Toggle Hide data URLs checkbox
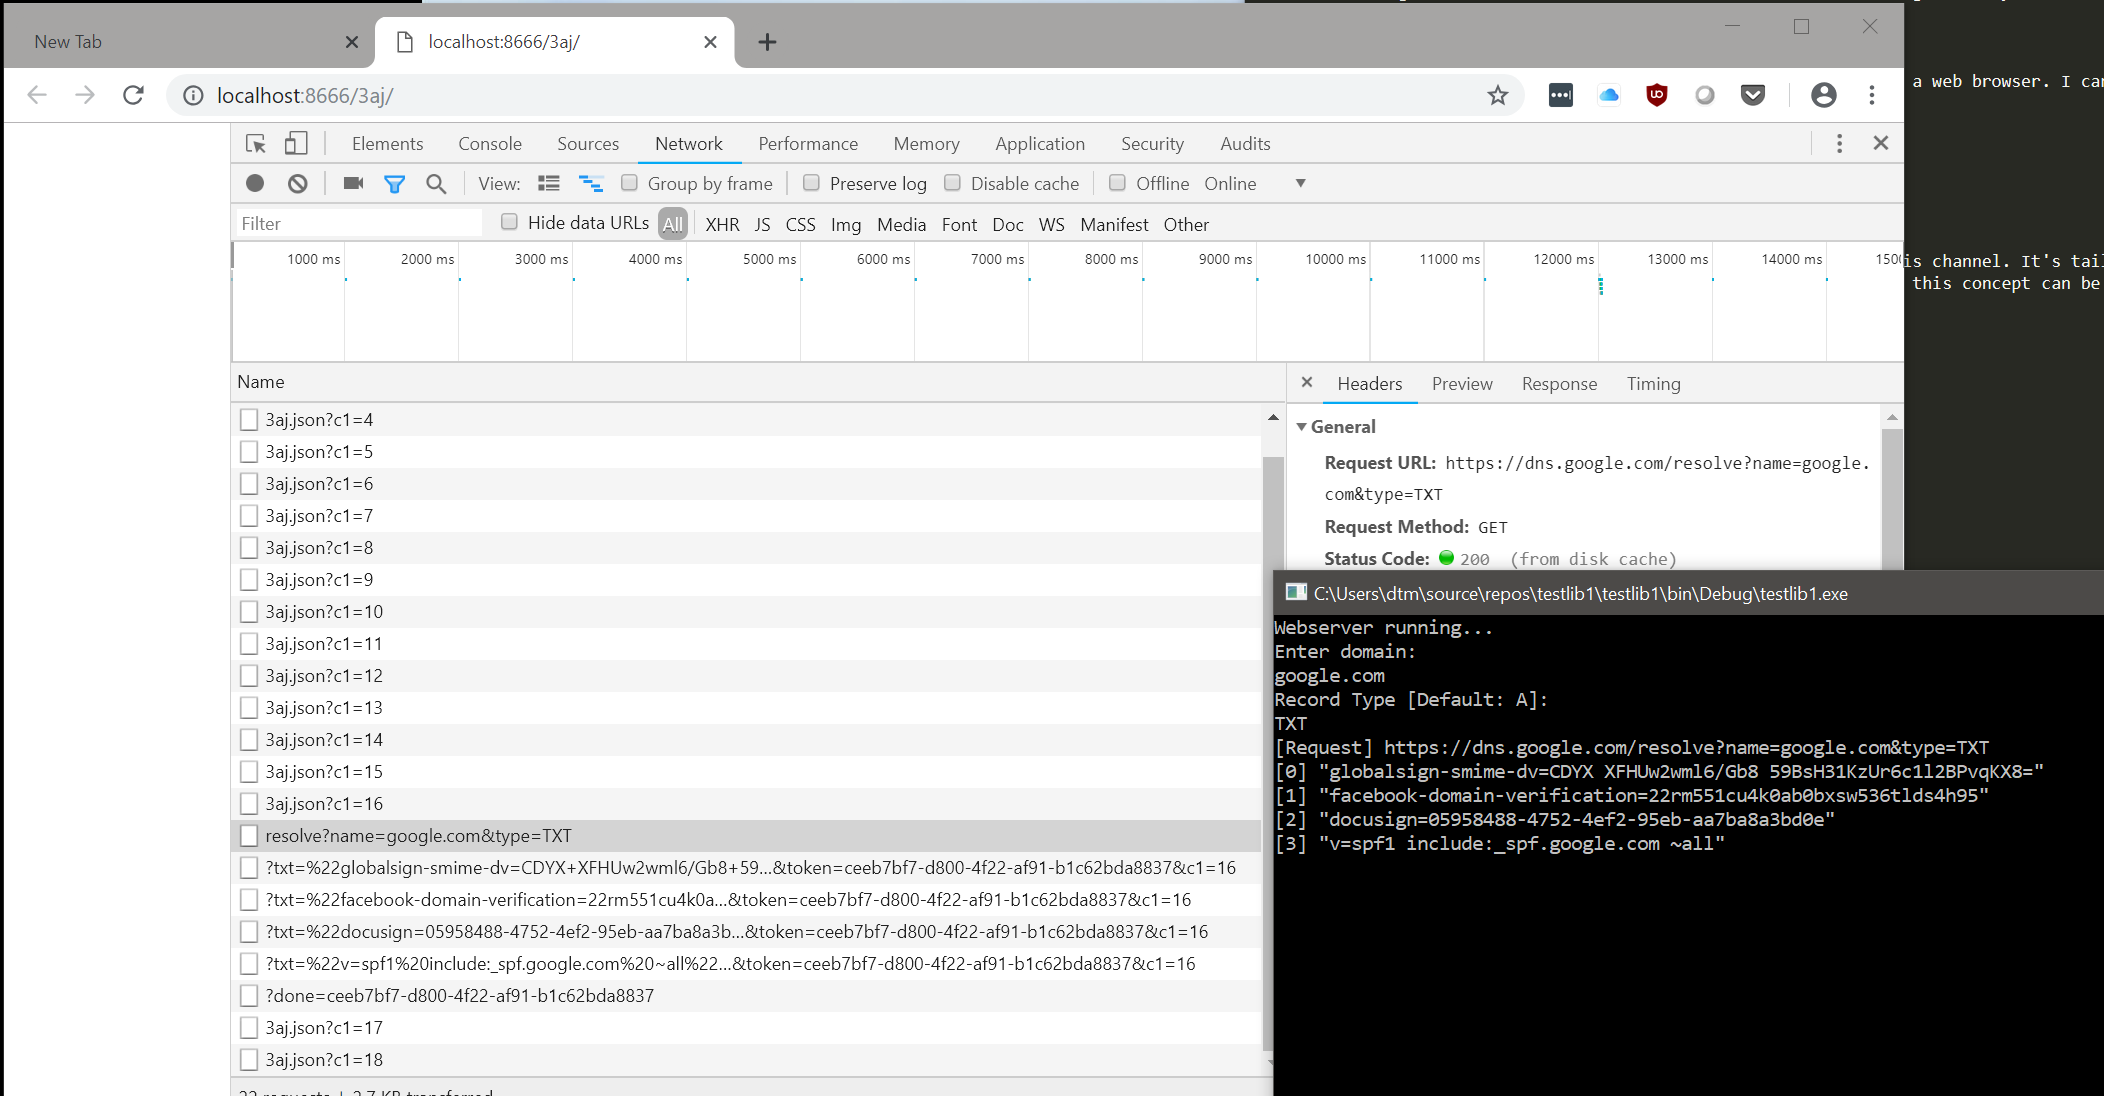Screen dimensions: 2104x1096 (510, 222)
